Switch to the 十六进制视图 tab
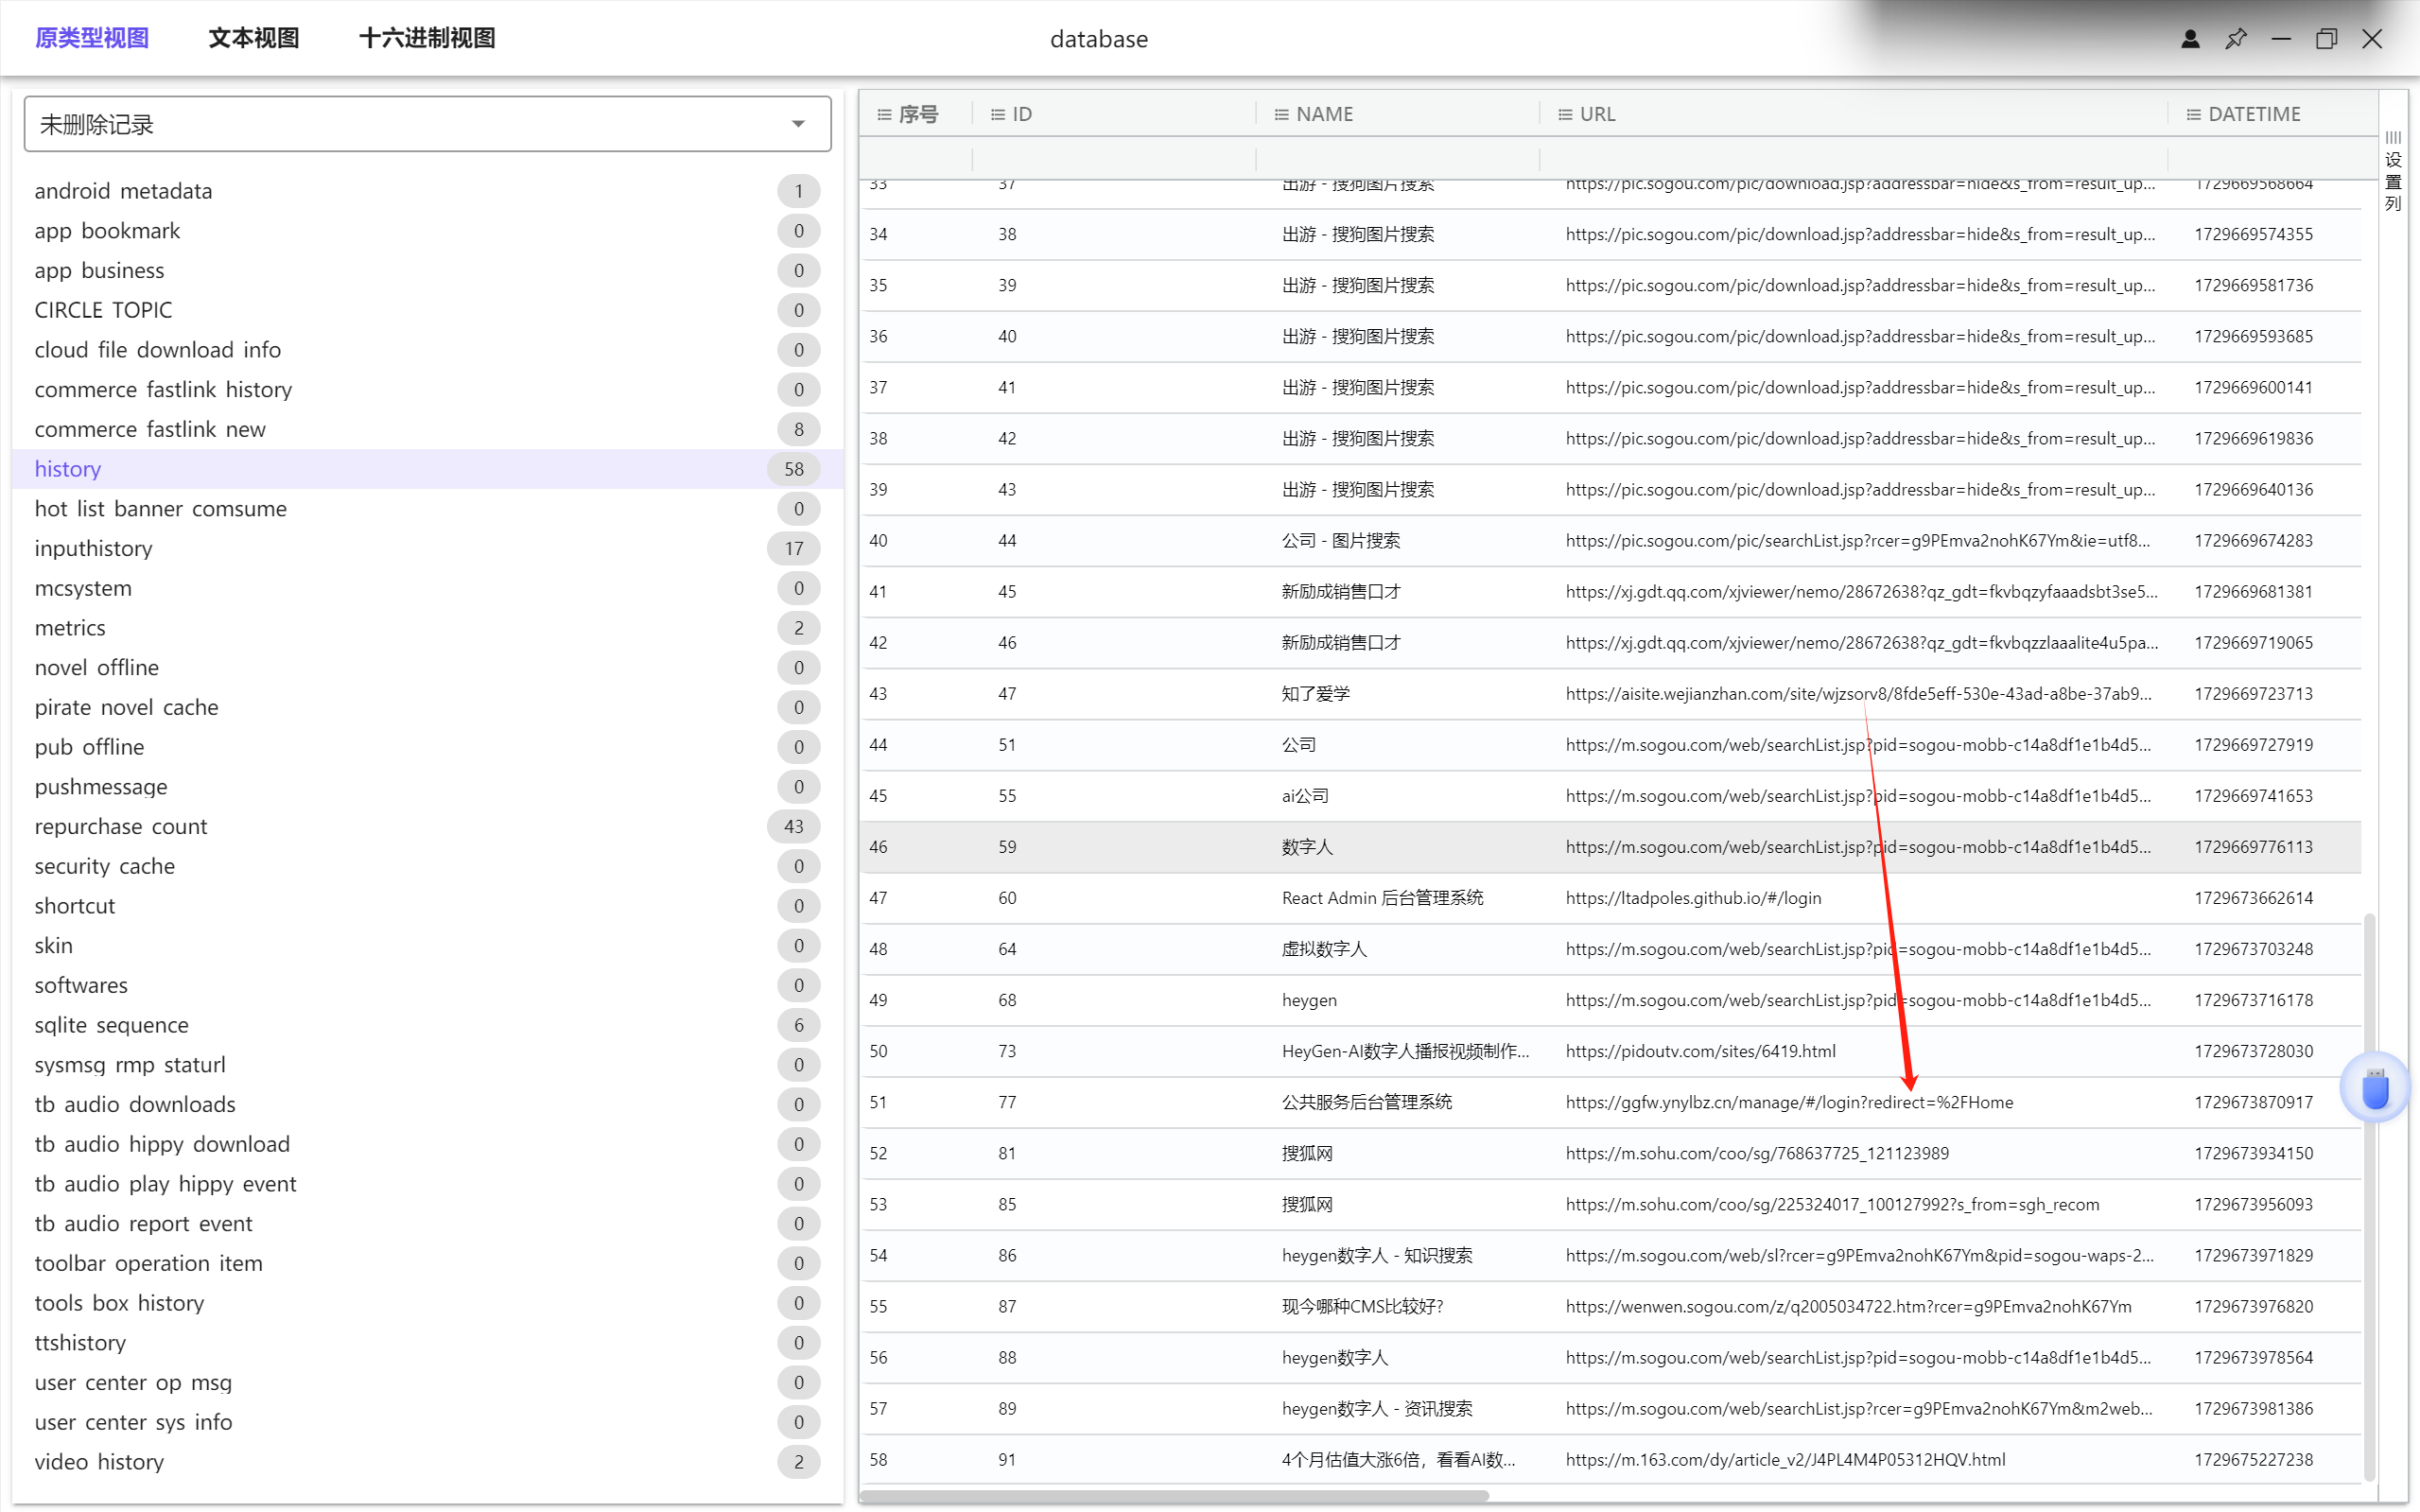Screen dimensions: 2420x1512 coord(427,39)
